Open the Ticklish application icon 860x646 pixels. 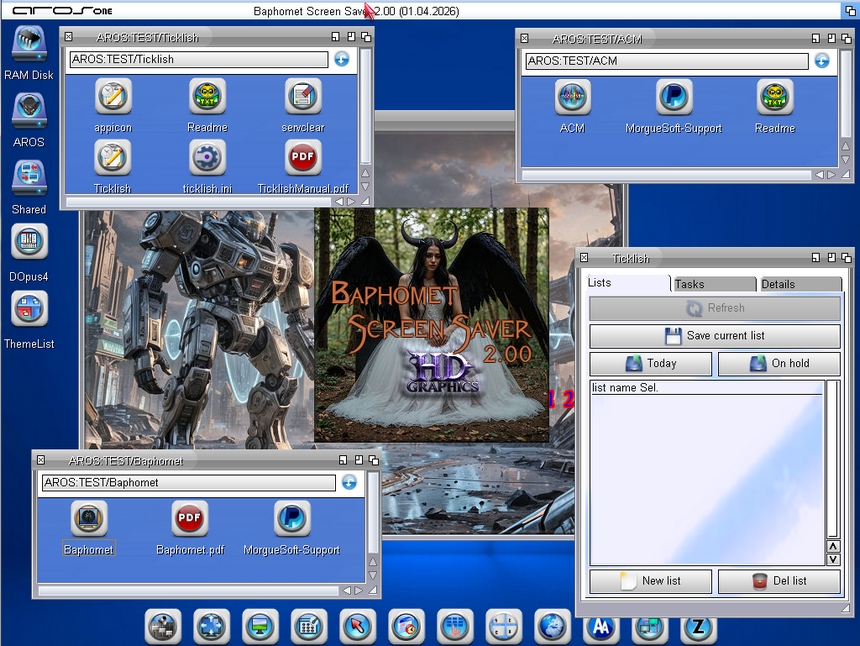click(112, 160)
